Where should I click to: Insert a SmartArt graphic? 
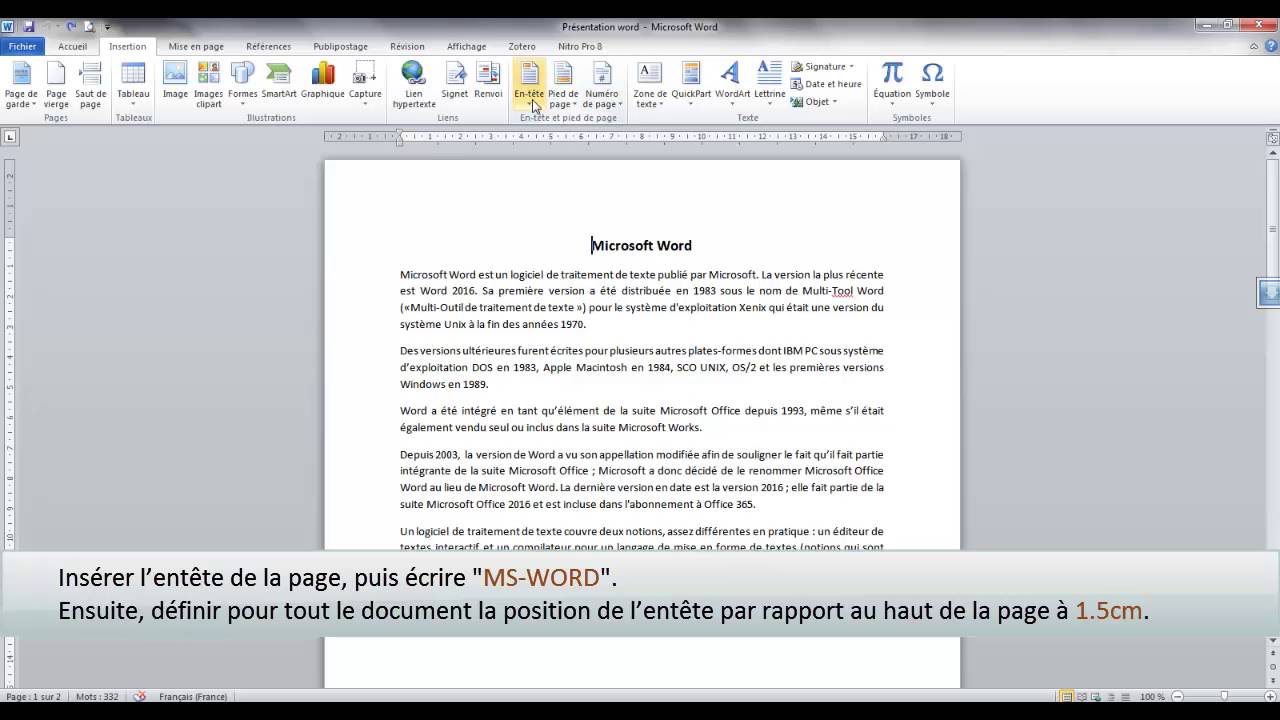tap(279, 80)
